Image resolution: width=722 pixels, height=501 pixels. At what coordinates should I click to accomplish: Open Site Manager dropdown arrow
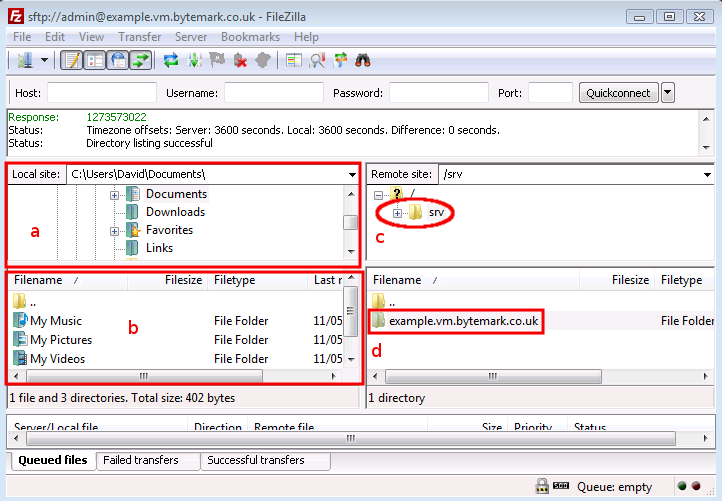45,60
